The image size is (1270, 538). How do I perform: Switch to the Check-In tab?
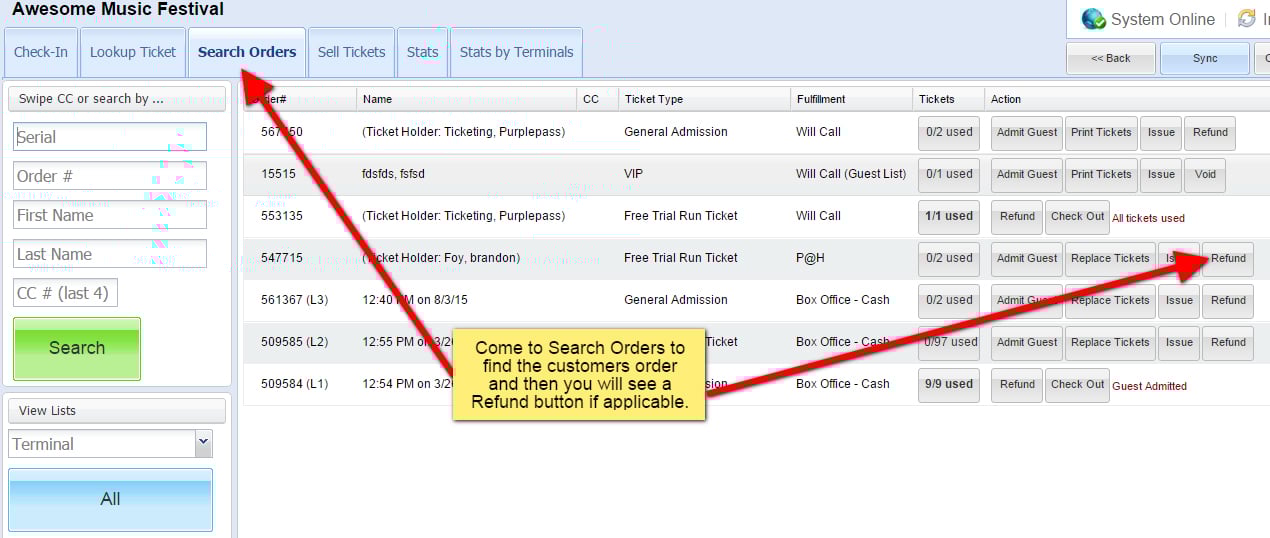pyautogui.click(x=41, y=52)
